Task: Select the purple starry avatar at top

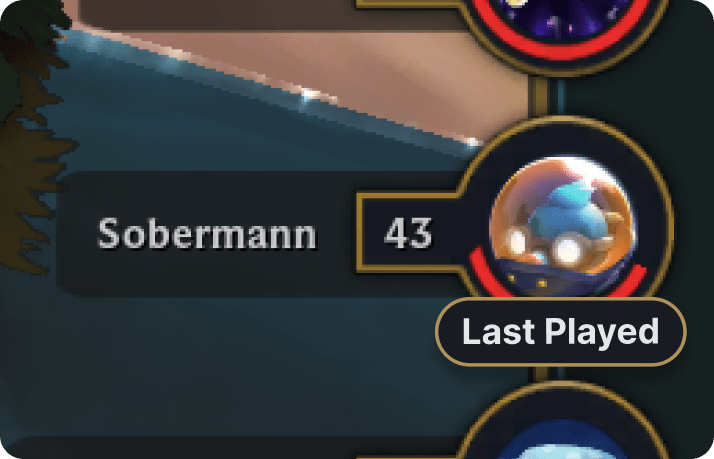Action: (563, 14)
